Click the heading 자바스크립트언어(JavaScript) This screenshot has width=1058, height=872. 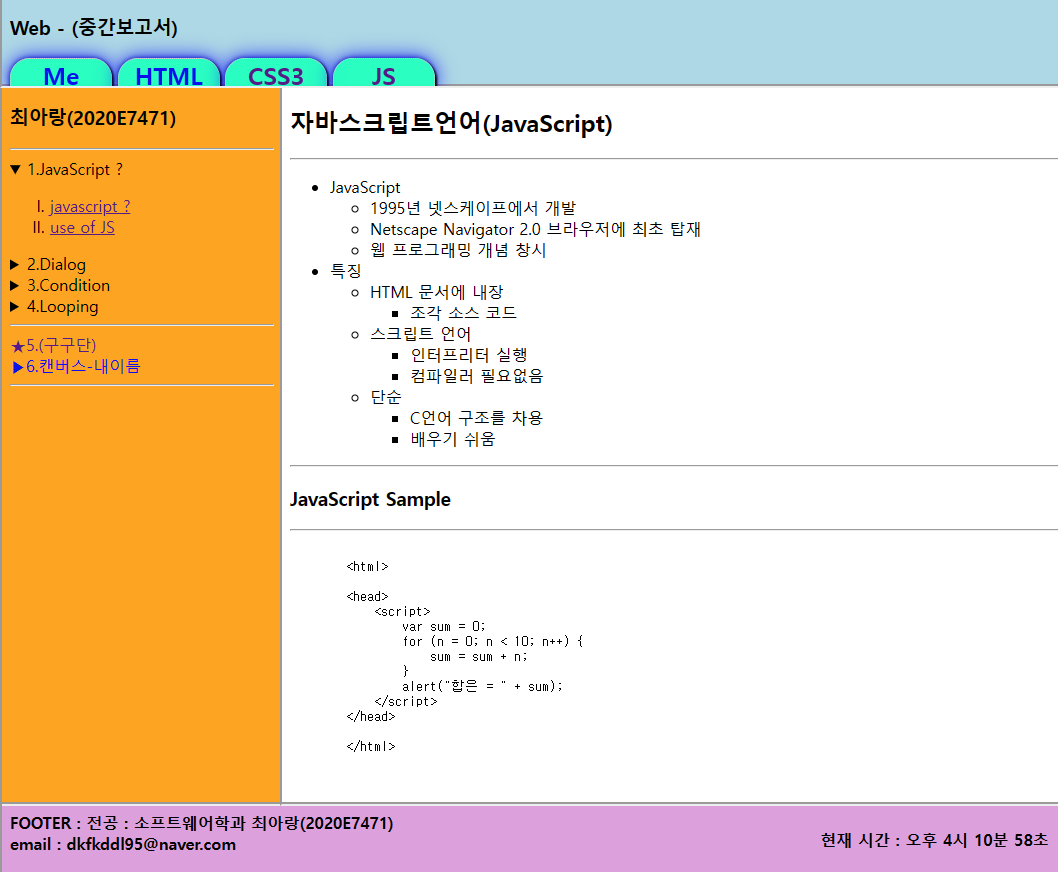coord(451,124)
